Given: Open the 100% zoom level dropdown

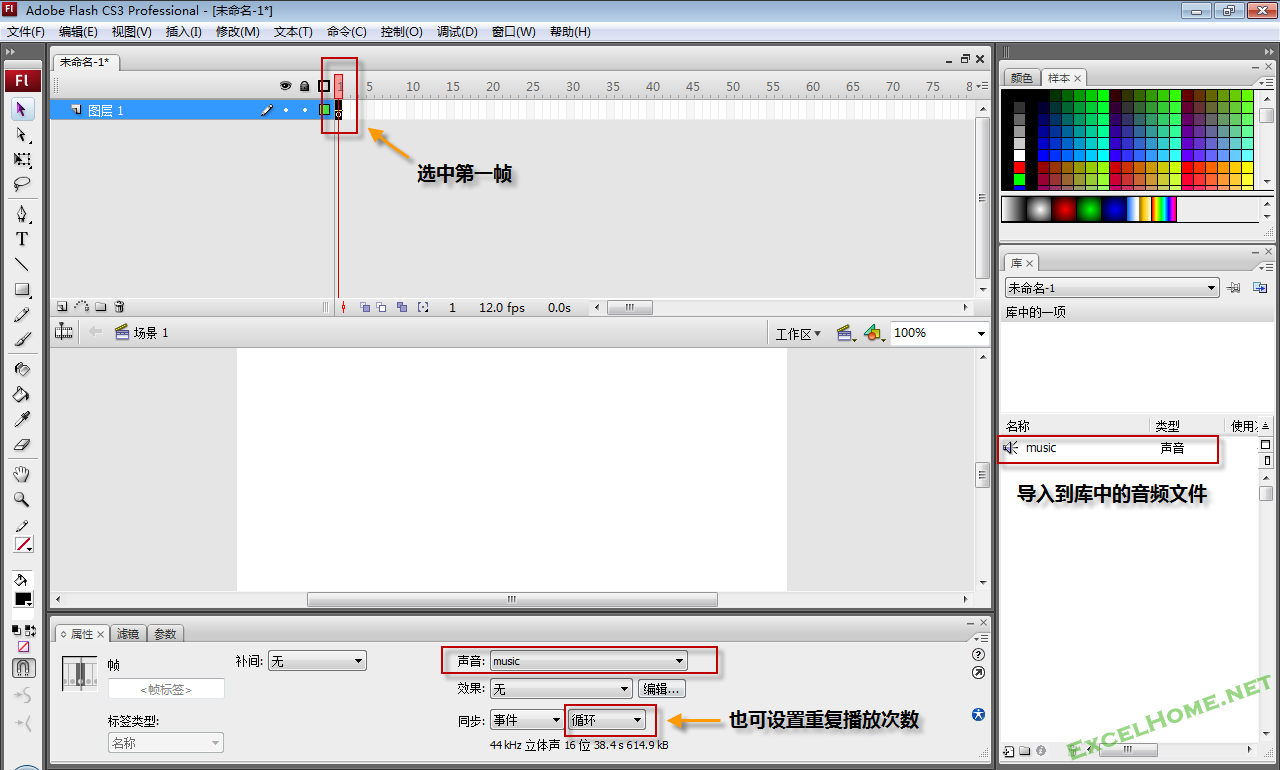Looking at the screenshot, I should tap(938, 333).
